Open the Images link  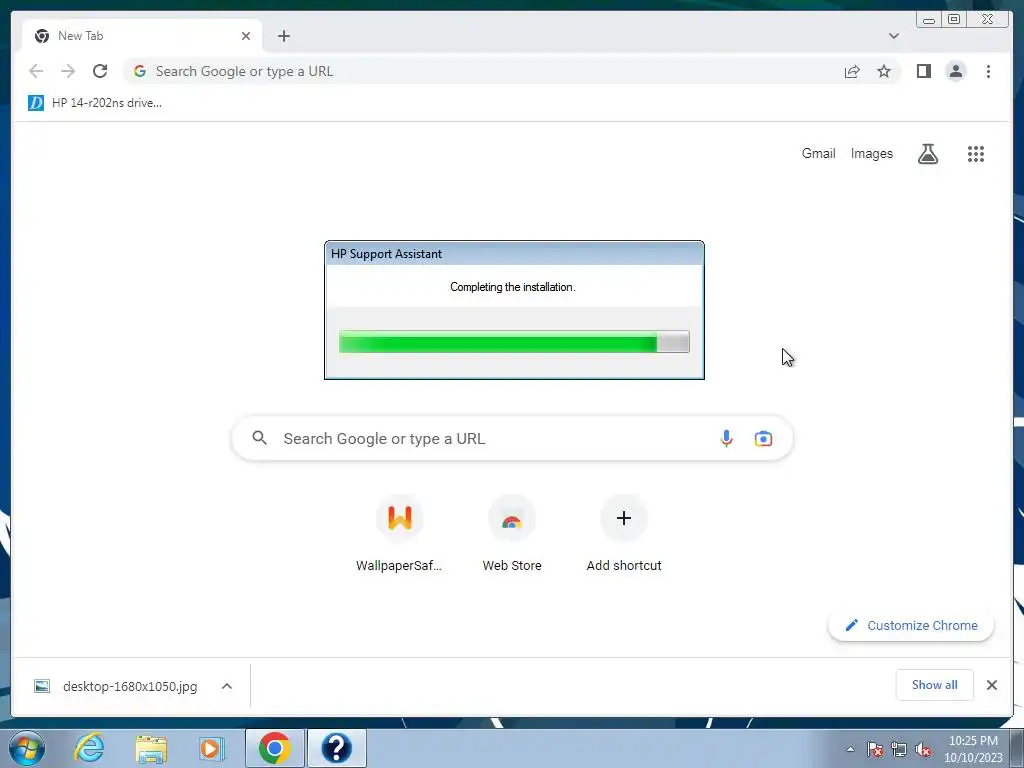click(871, 153)
